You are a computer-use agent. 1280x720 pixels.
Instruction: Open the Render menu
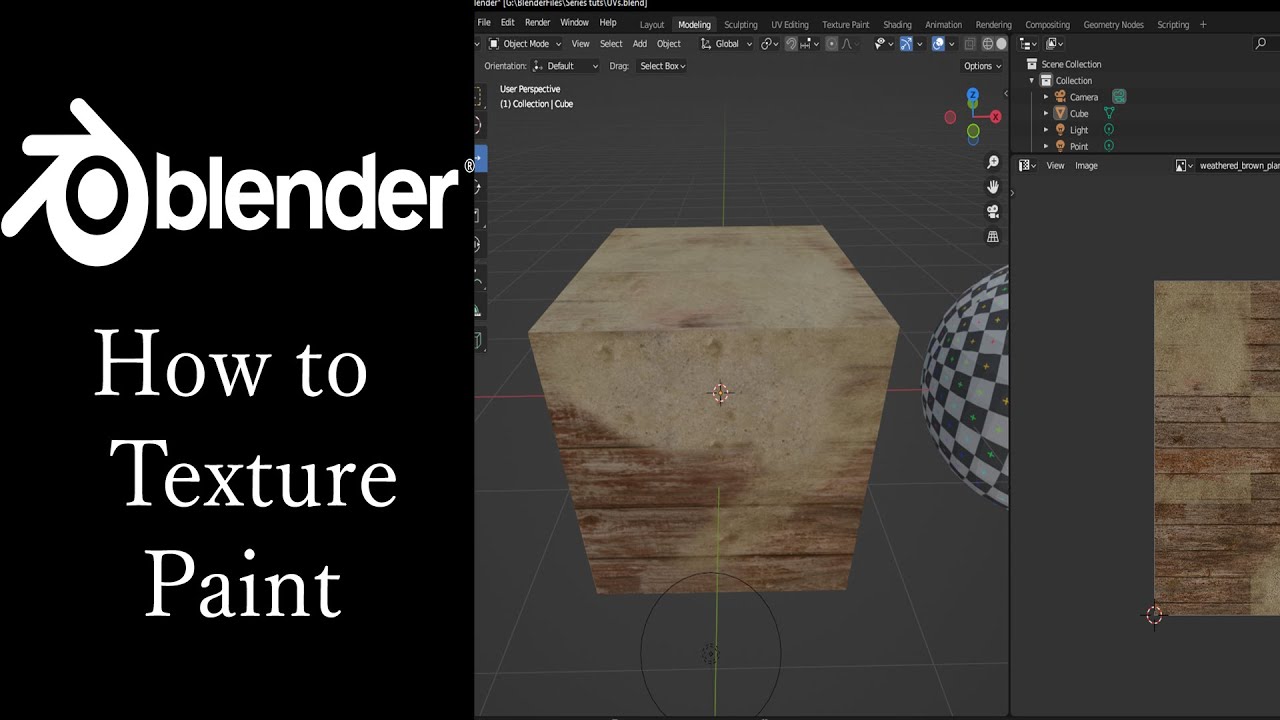(x=538, y=22)
